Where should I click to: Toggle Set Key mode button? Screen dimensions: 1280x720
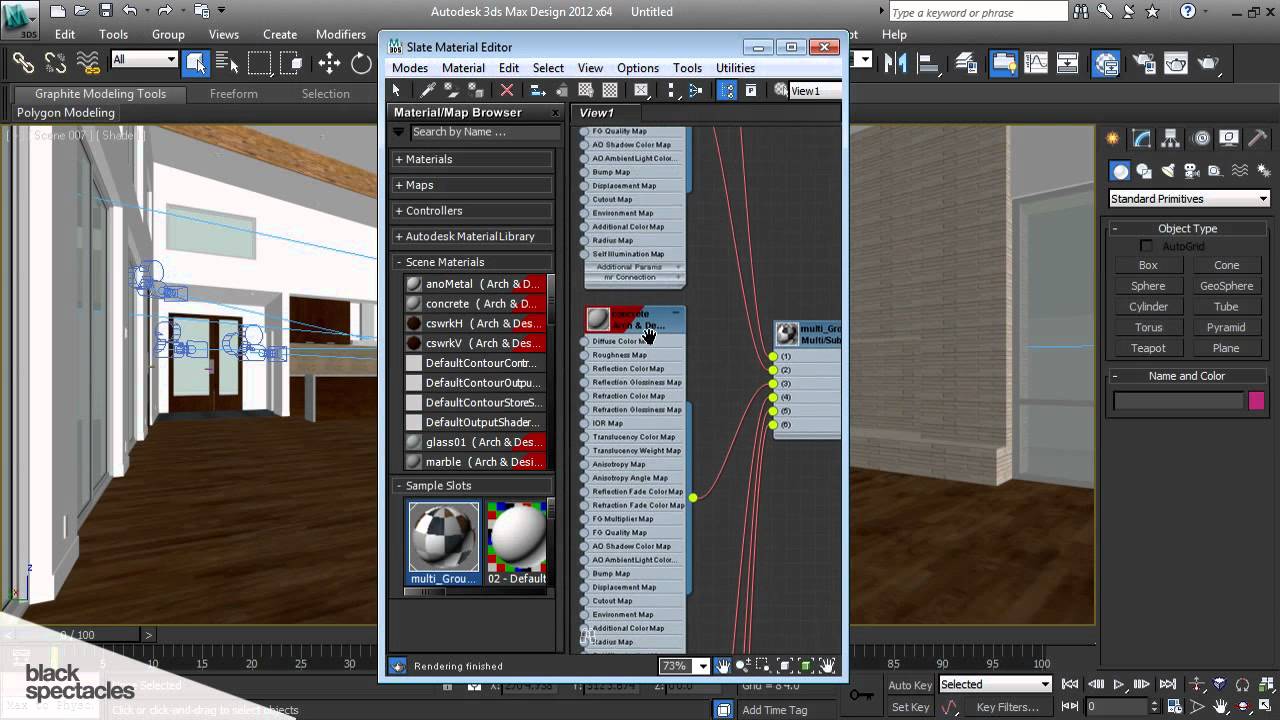coord(910,707)
